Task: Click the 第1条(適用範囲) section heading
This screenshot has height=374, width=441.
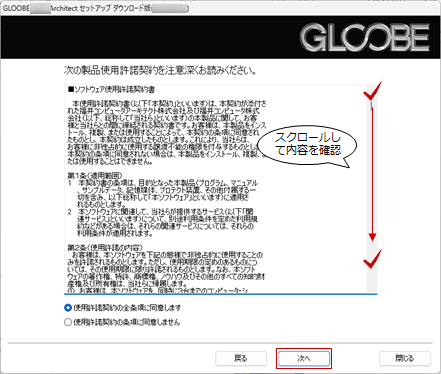Action: click(95, 175)
